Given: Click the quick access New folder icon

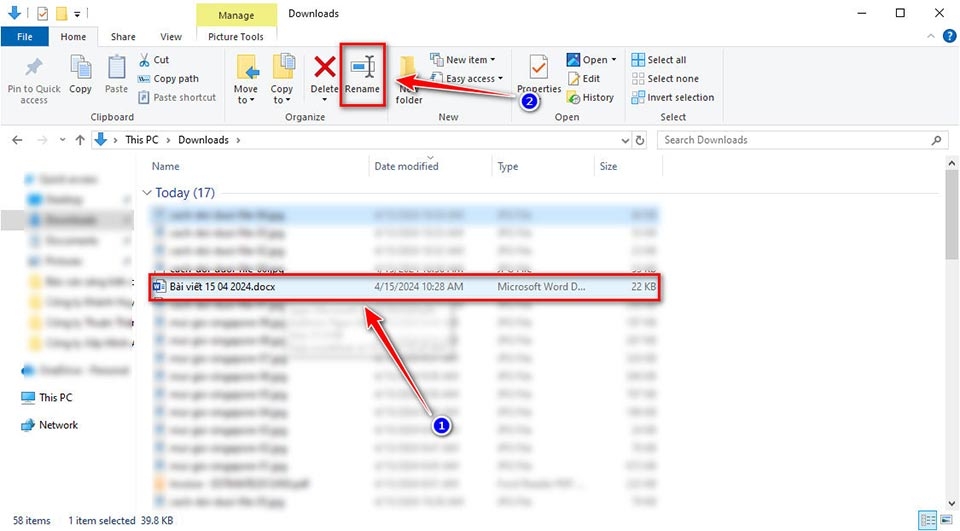Looking at the screenshot, I should coord(61,13).
